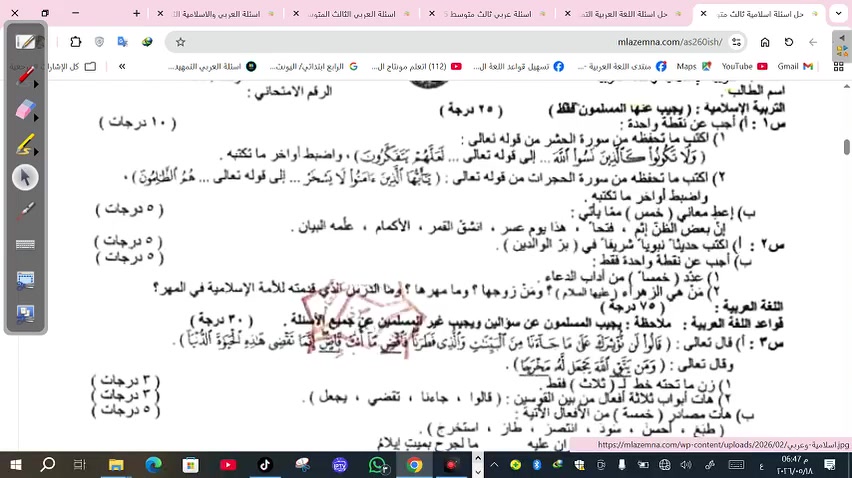Switch to tab 'اسئلة العربي الثالث المتو'
Viewport: 852px width, 478px height.
click(x=352, y=14)
